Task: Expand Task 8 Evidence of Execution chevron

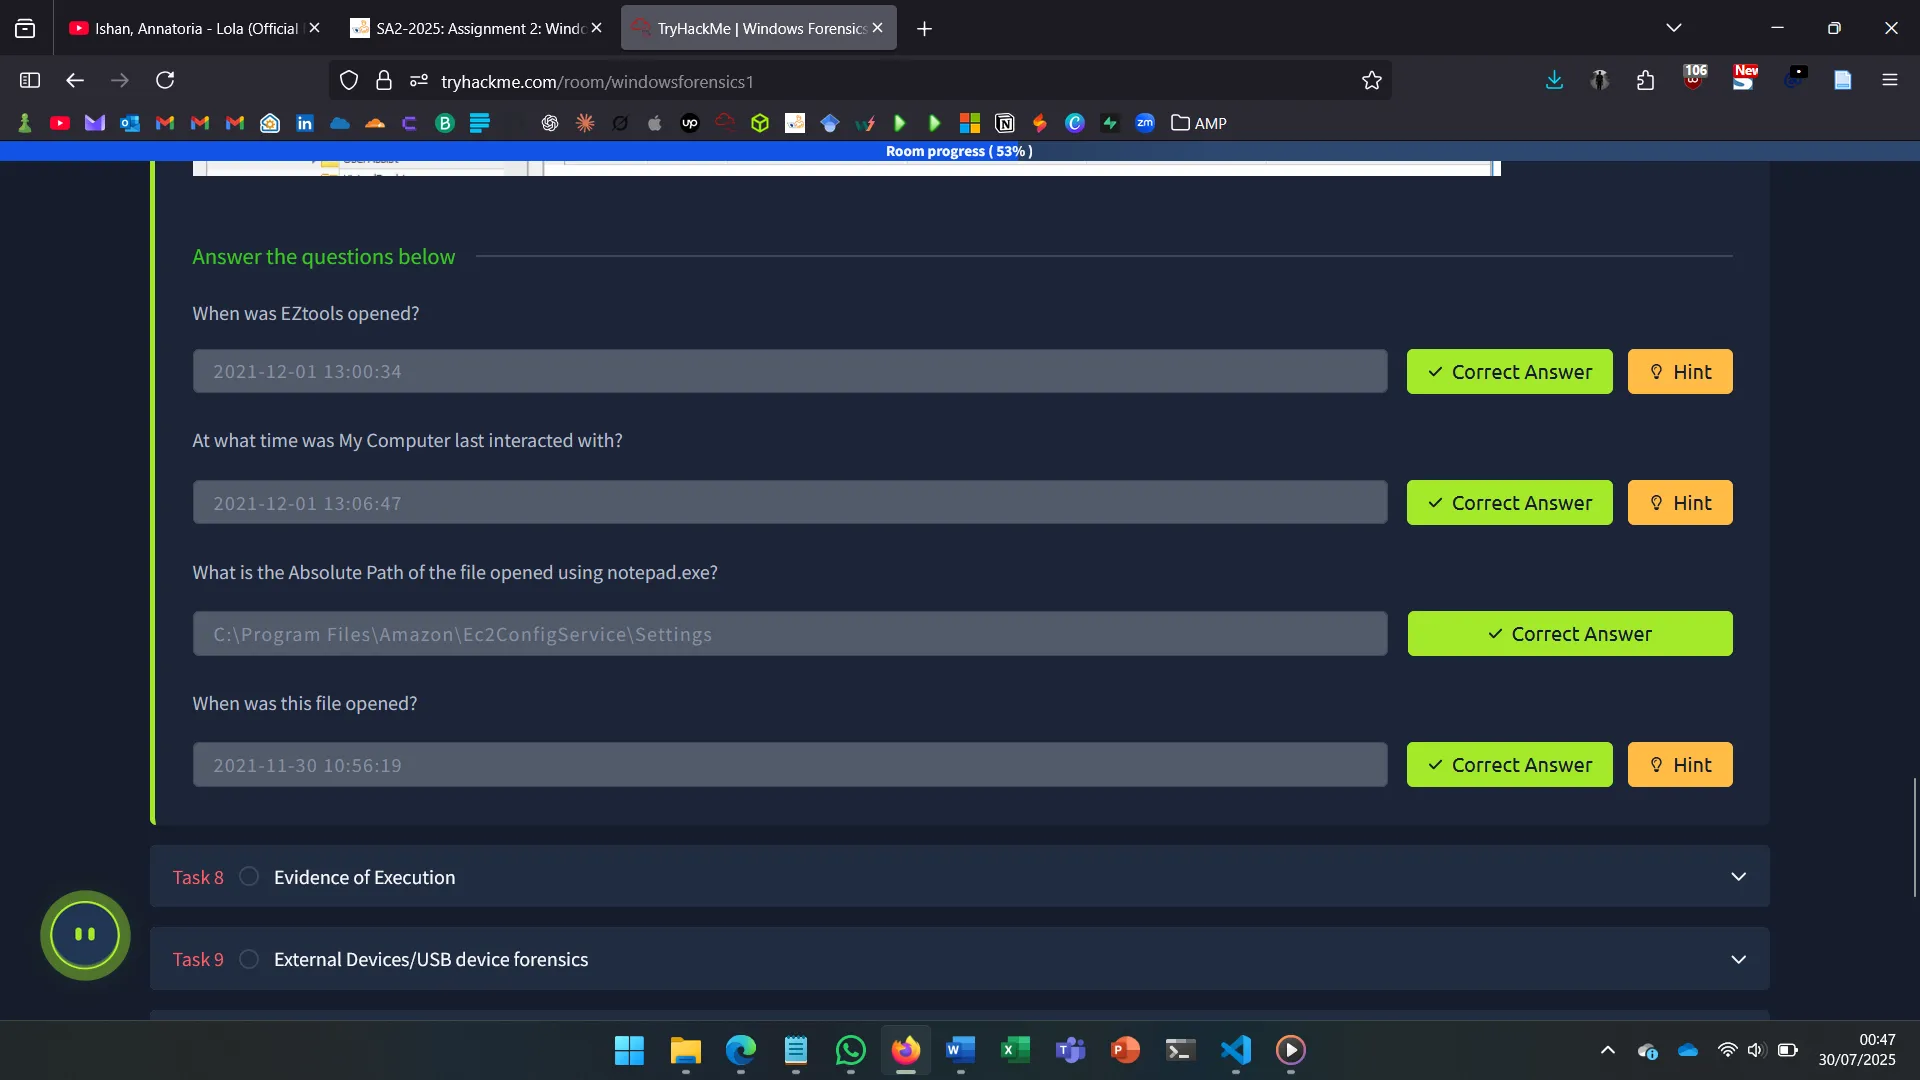Action: click(x=1738, y=877)
